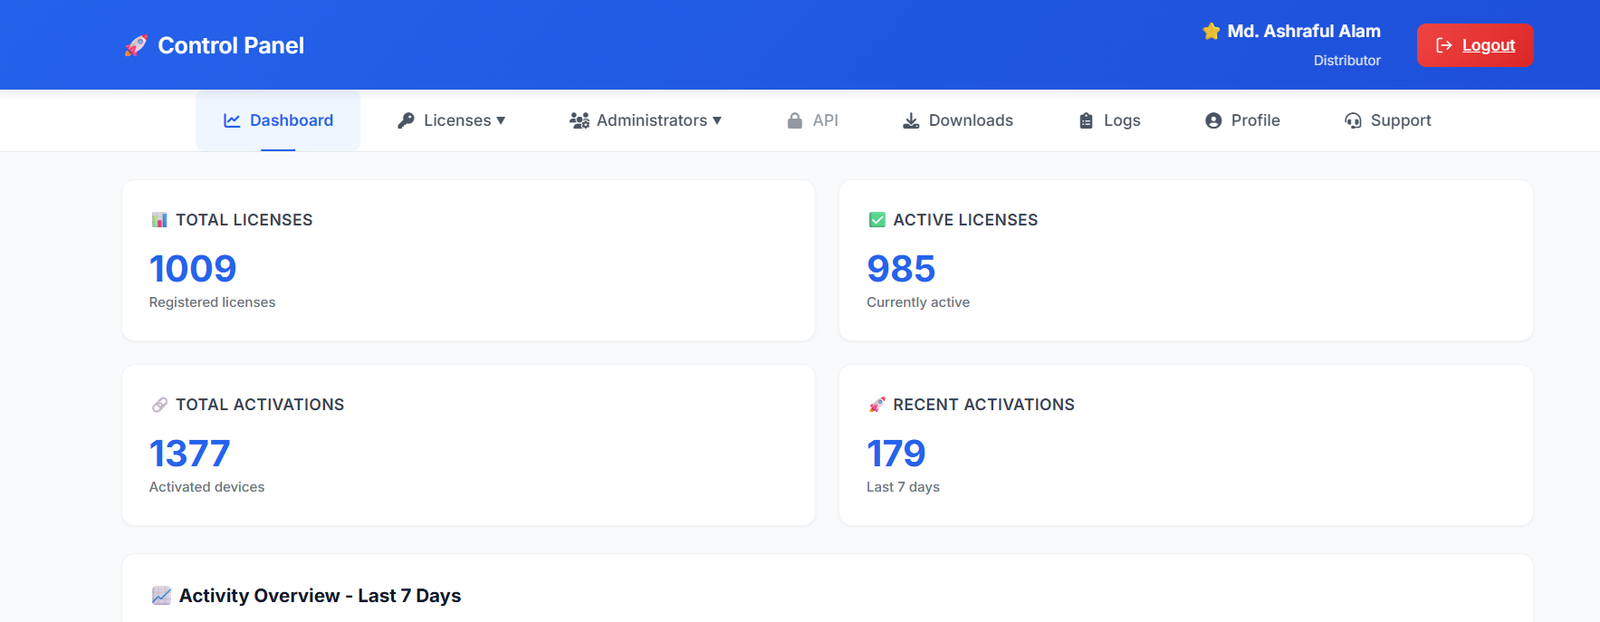
Task: Click the lock icon next to API
Action: click(795, 121)
